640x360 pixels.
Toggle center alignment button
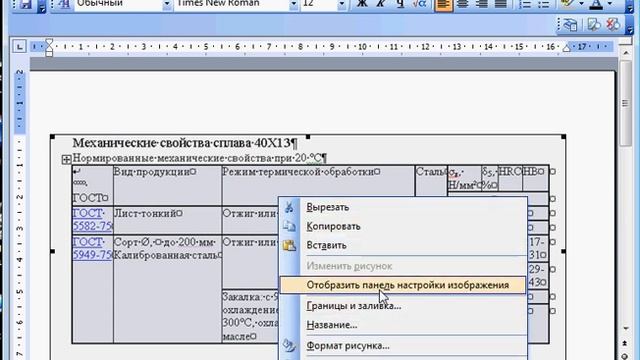(x=462, y=4)
